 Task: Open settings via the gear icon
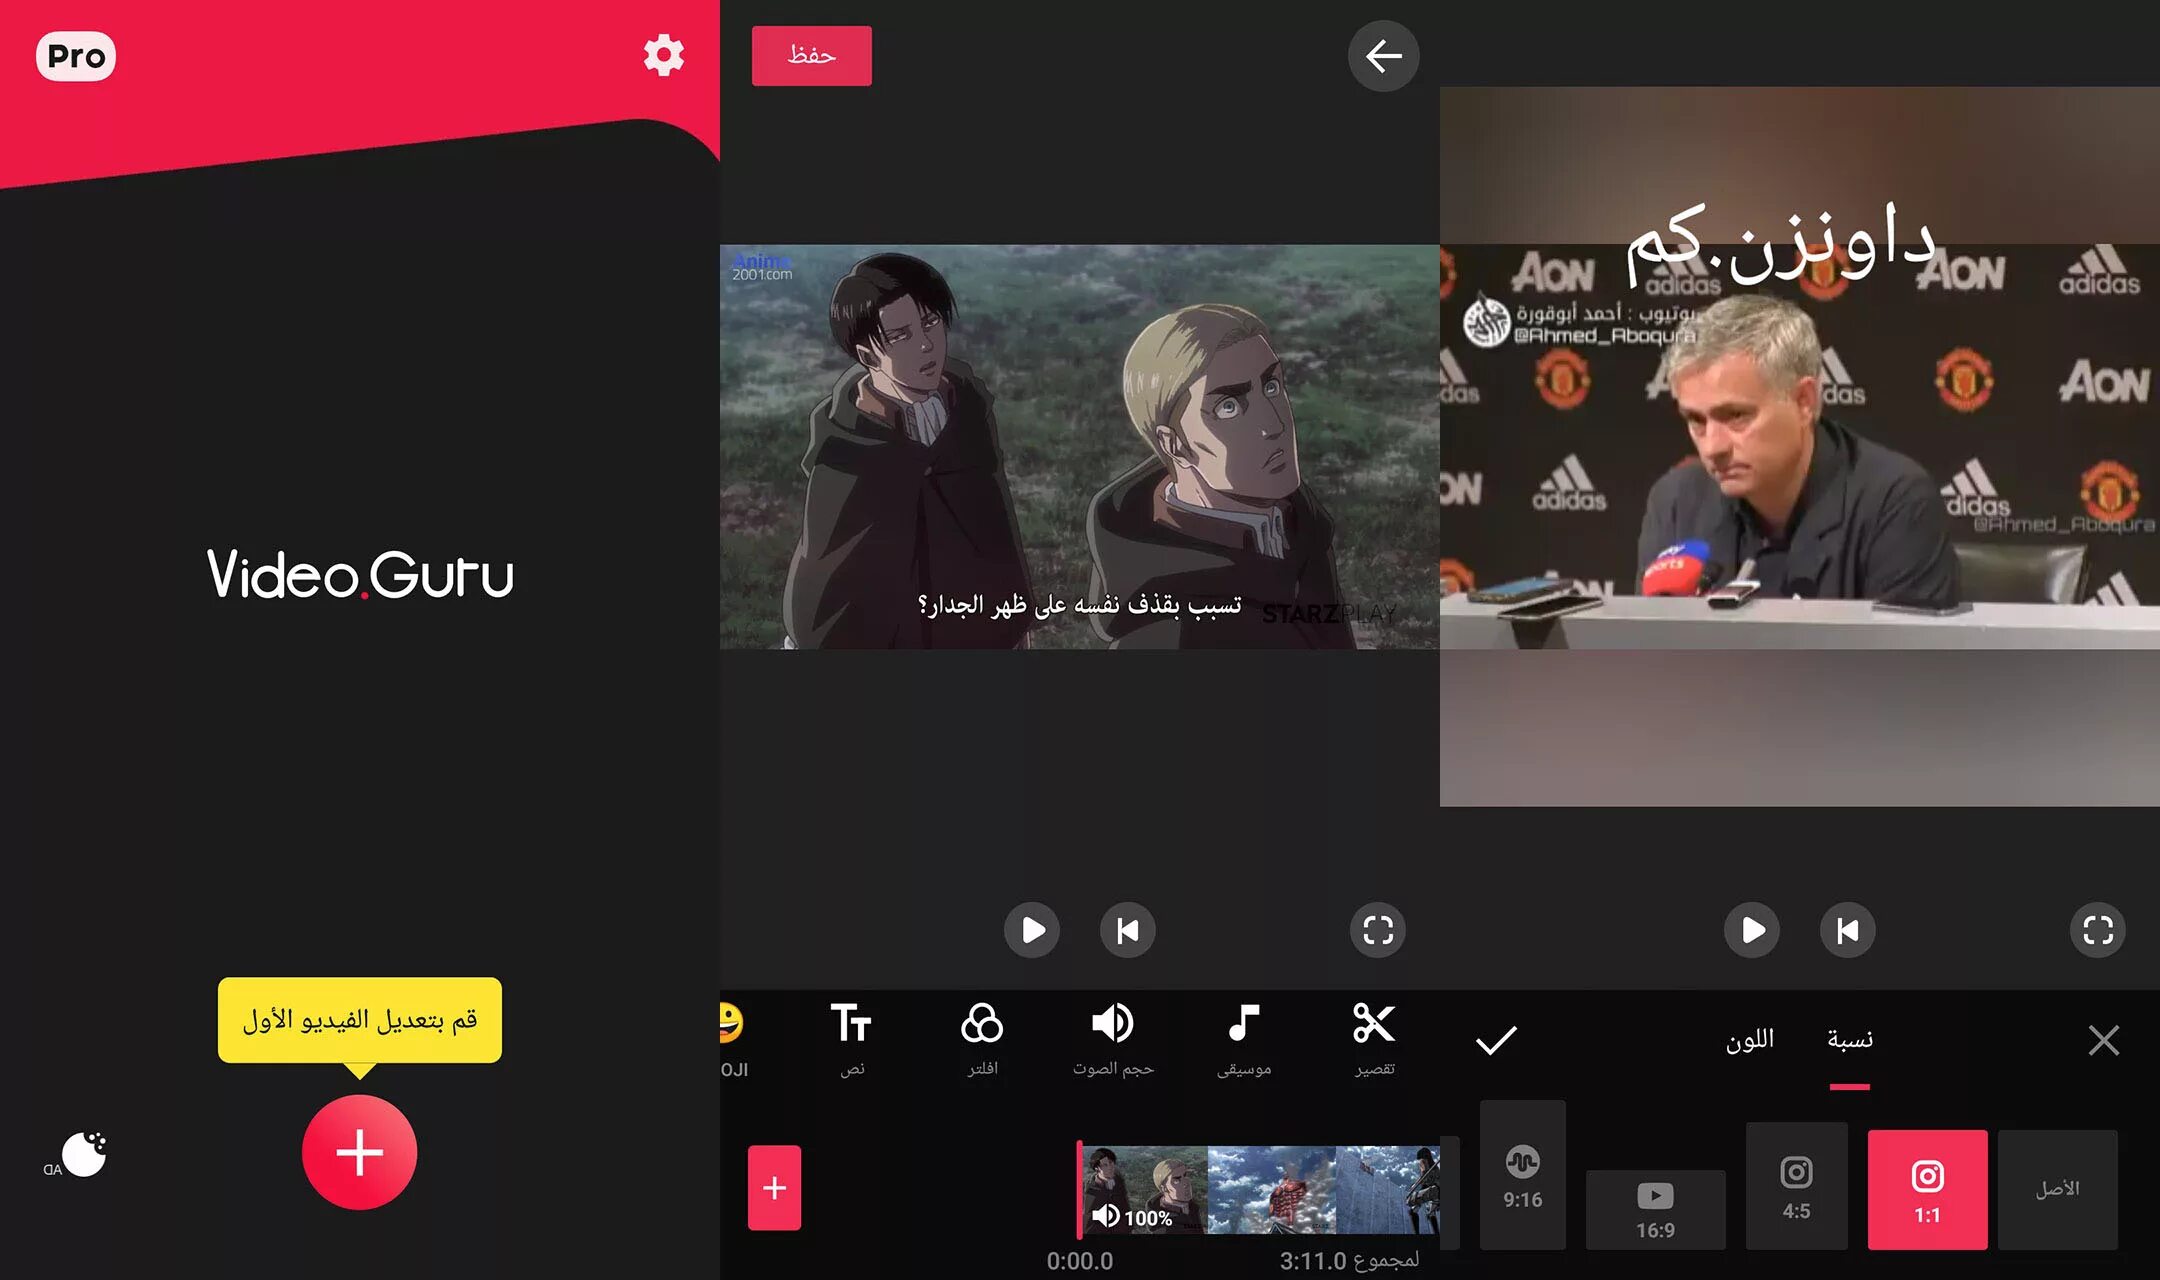(663, 56)
